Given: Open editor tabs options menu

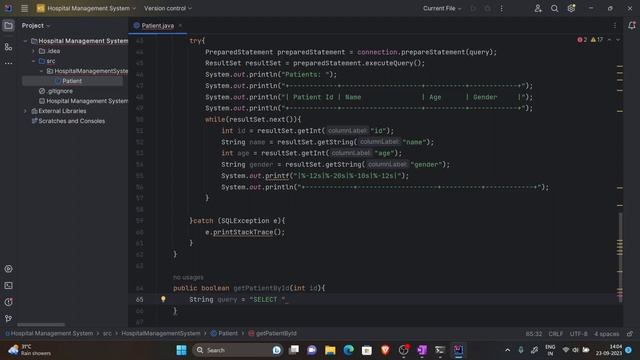Looking at the screenshot, I should [615, 25].
